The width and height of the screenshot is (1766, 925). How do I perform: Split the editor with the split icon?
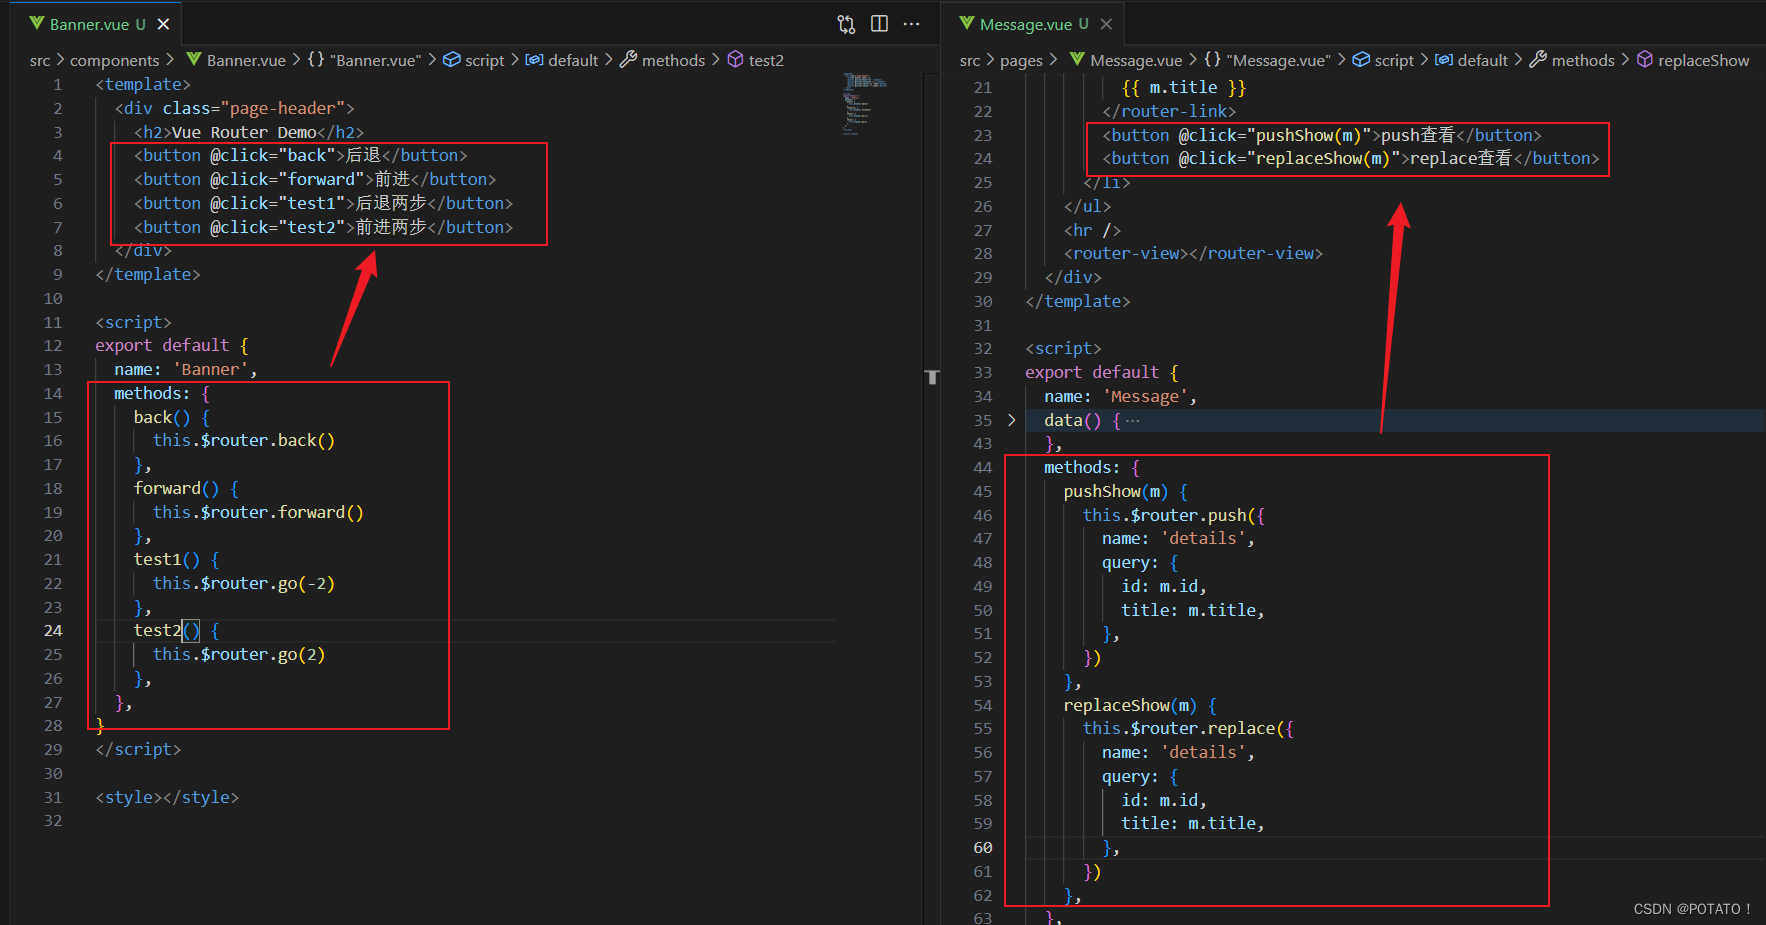pos(879,24)
